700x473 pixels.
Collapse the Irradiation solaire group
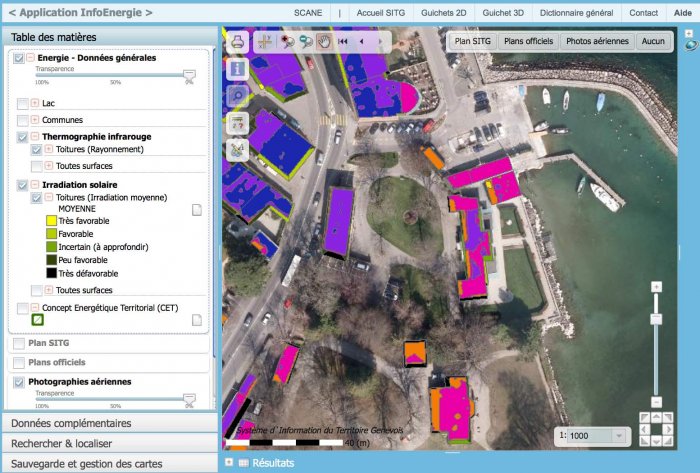click(x=35, y=184)
